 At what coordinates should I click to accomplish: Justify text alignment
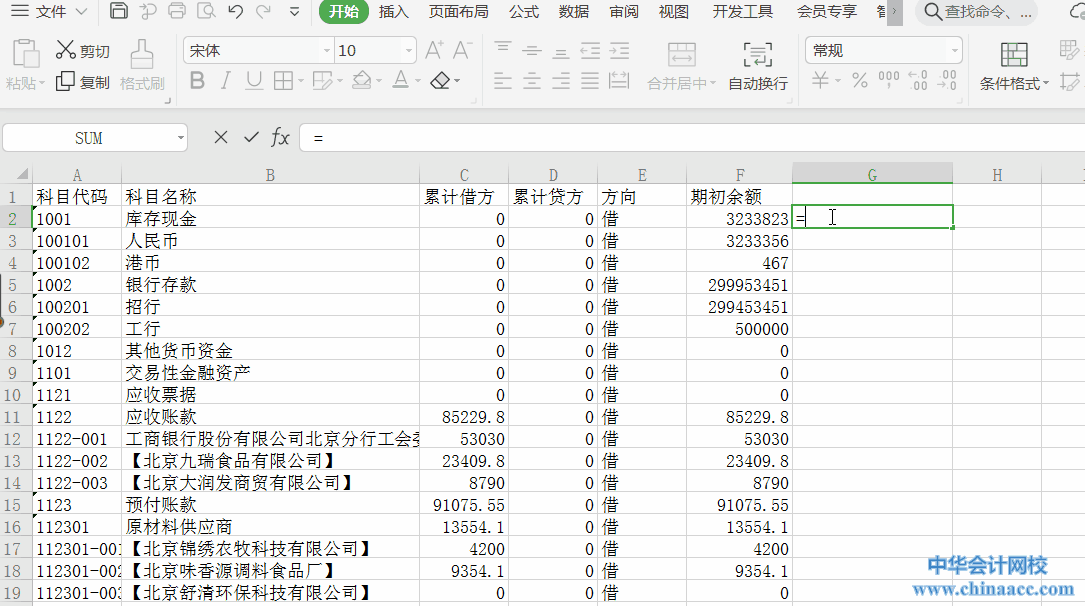(x=590, y=81)
